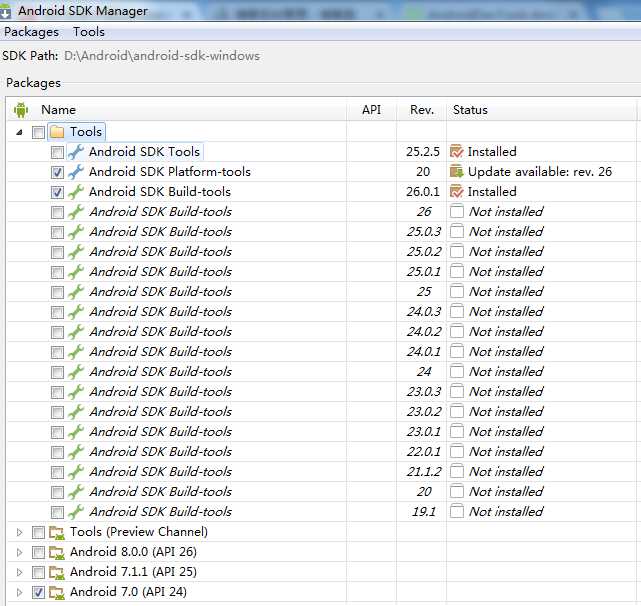This screenshot has width=641, height=606.
Task: Click Not installed icon for rev 25.0.1
Action: [x=457, y=272]
